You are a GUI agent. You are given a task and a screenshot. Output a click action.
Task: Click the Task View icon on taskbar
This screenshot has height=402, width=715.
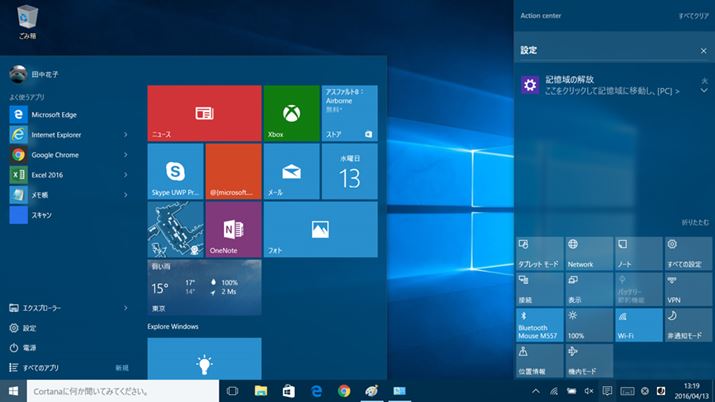click(232, 391)
